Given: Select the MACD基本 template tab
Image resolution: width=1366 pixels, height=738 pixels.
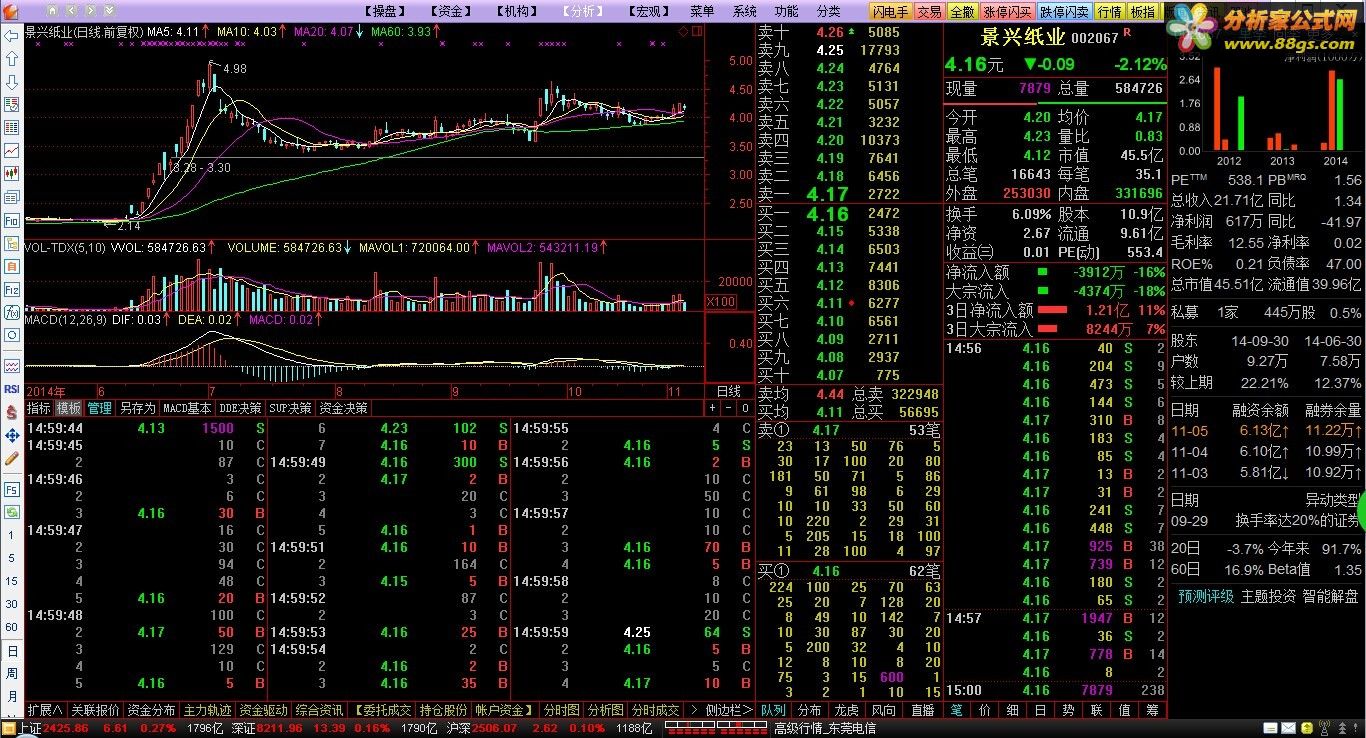Looking at the screenshot, I should (187, 408).
